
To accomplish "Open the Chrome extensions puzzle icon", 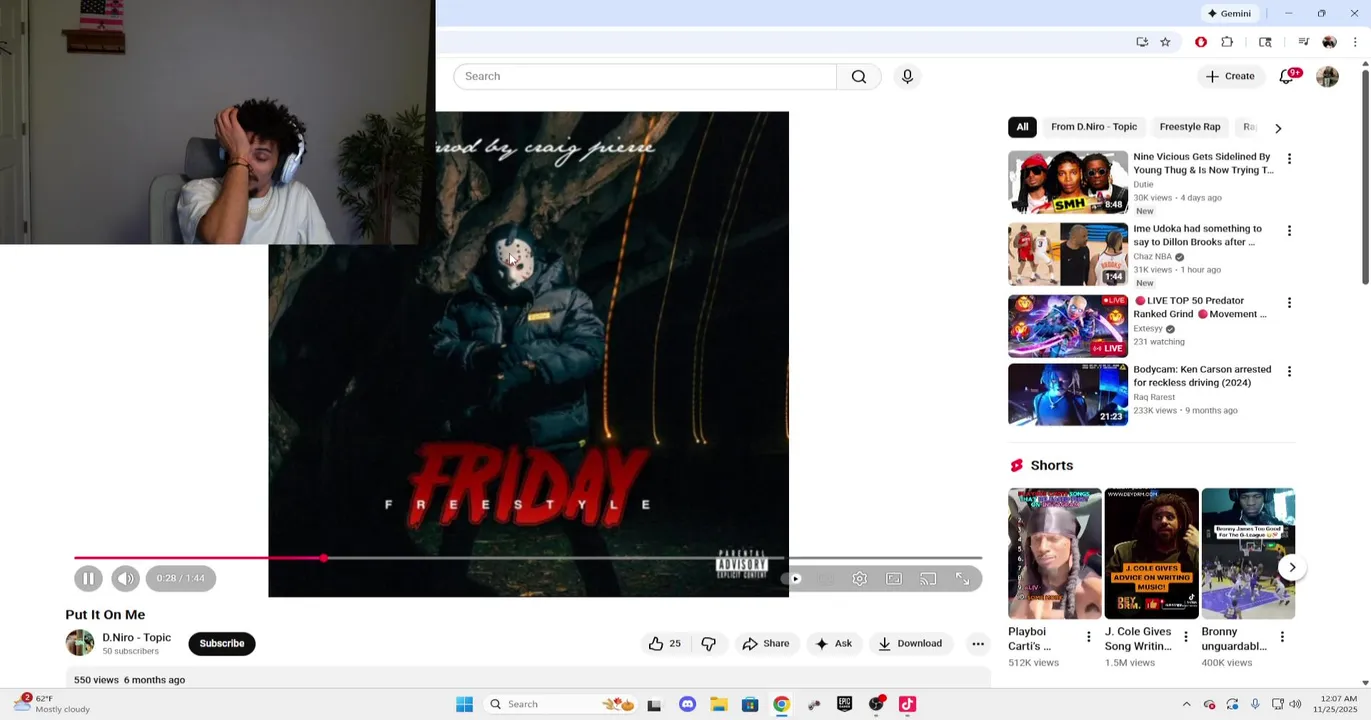I will click(x=1227, y=42).
